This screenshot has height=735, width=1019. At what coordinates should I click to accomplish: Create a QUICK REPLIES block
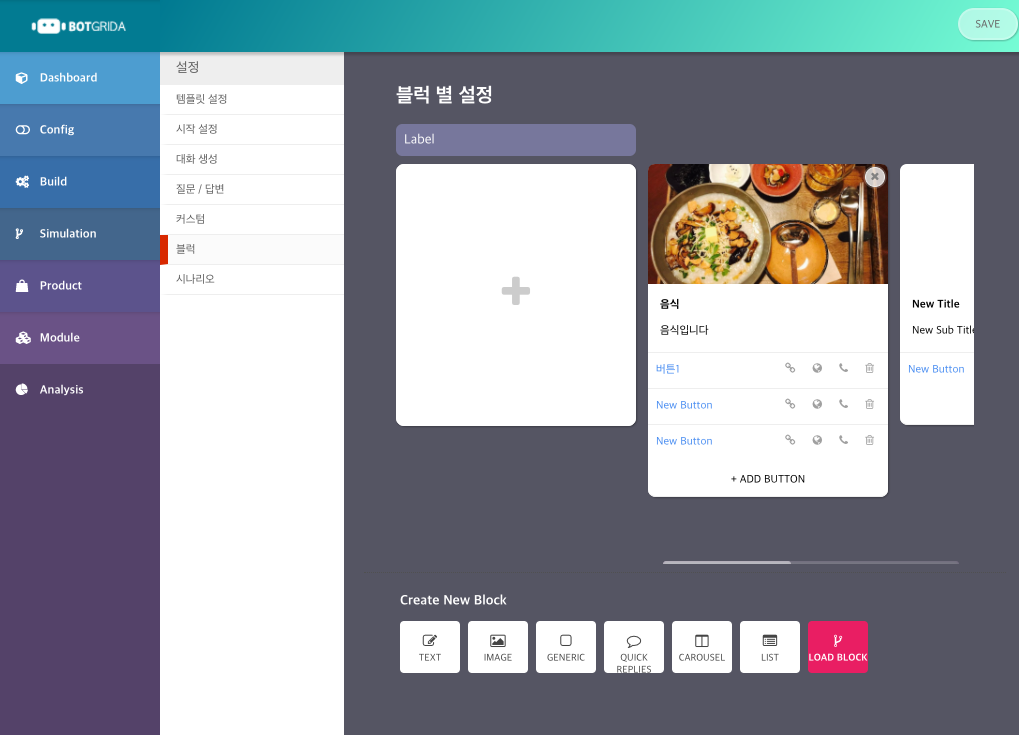coord(633,647)
